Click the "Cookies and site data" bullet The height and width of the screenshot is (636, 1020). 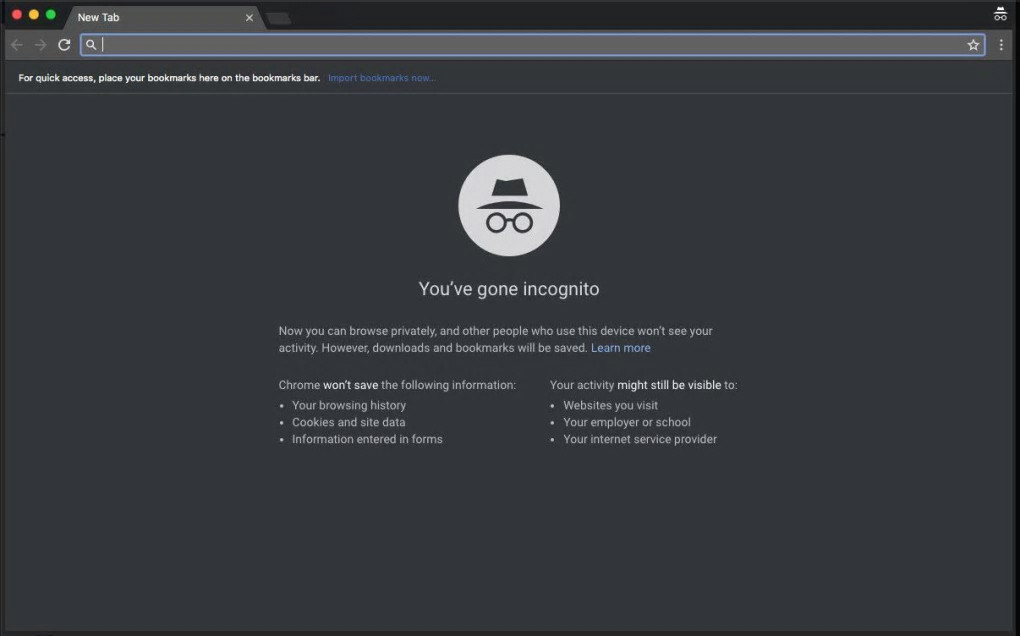[x=349, y=422]
